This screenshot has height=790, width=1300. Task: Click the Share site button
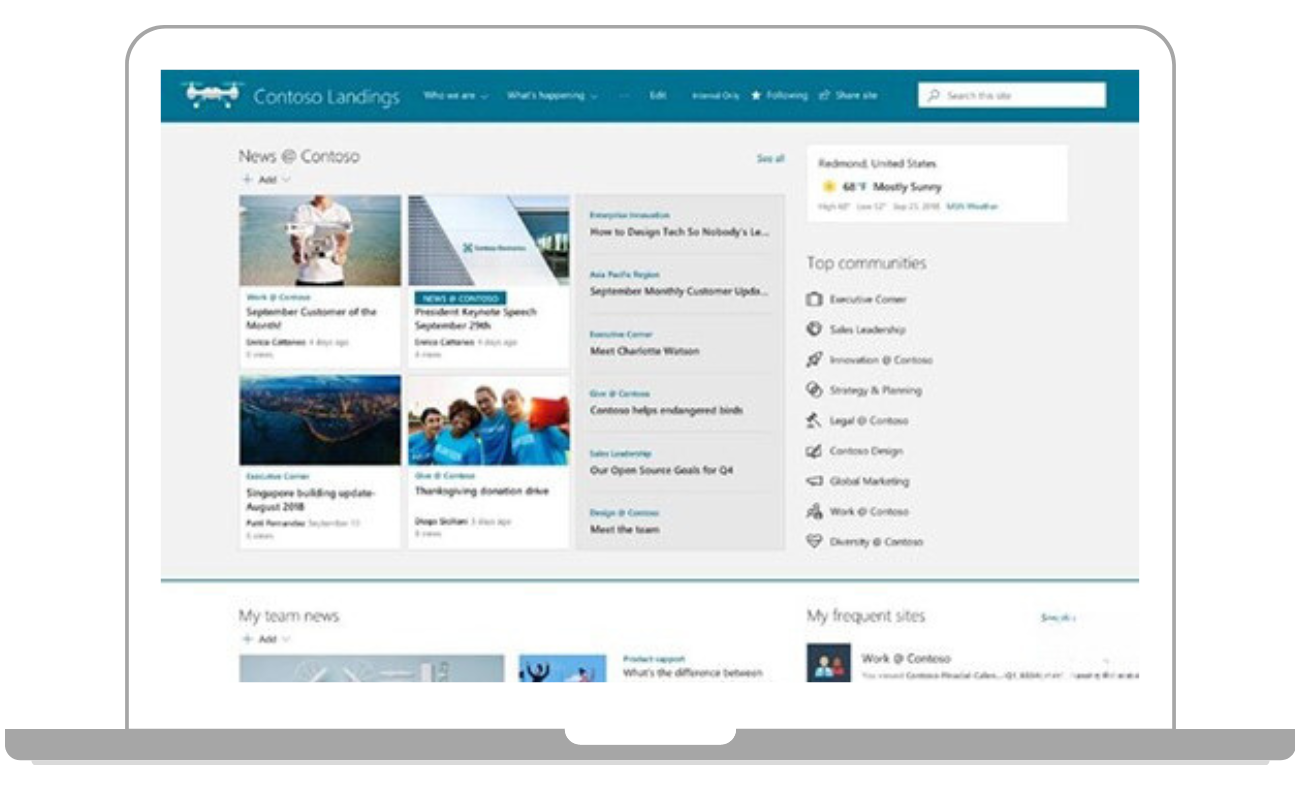tap(848, 96)
